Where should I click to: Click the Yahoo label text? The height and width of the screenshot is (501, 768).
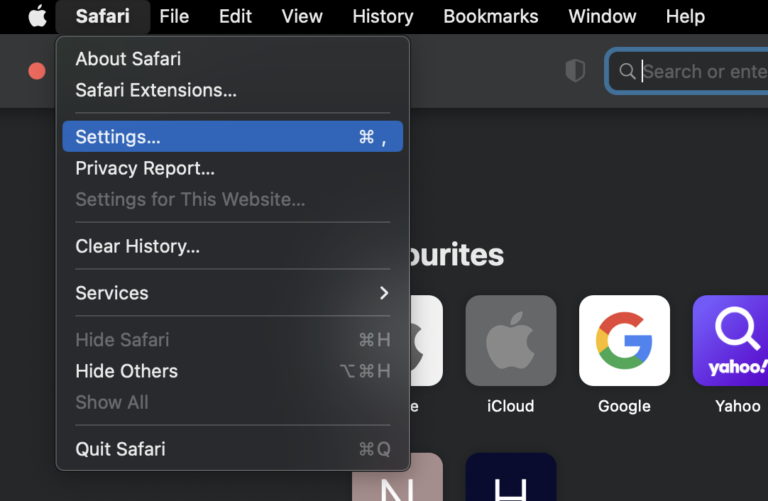point(738,406)
